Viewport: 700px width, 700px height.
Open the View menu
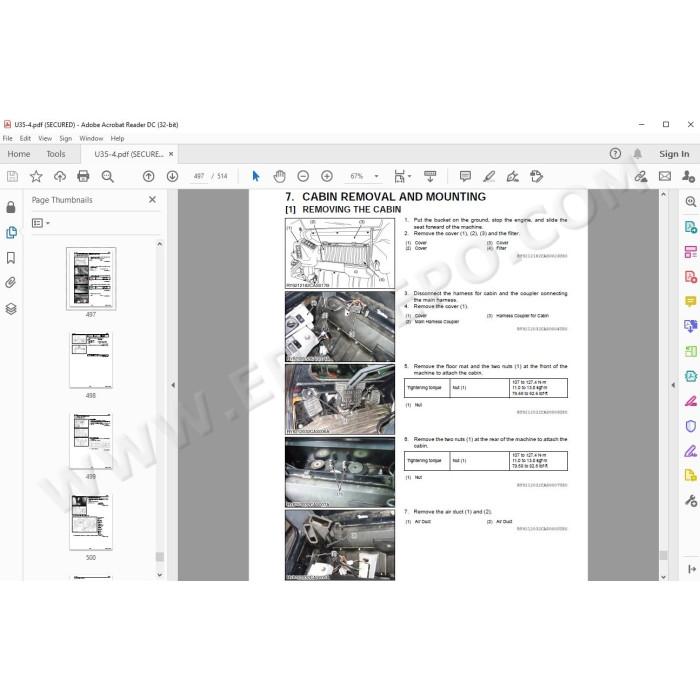point(45,138)
